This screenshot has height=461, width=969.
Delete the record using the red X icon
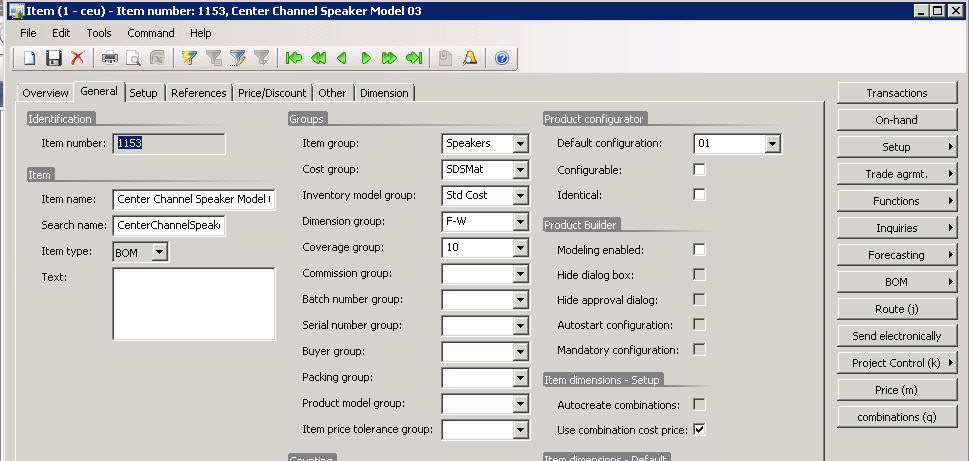point(77,58)
